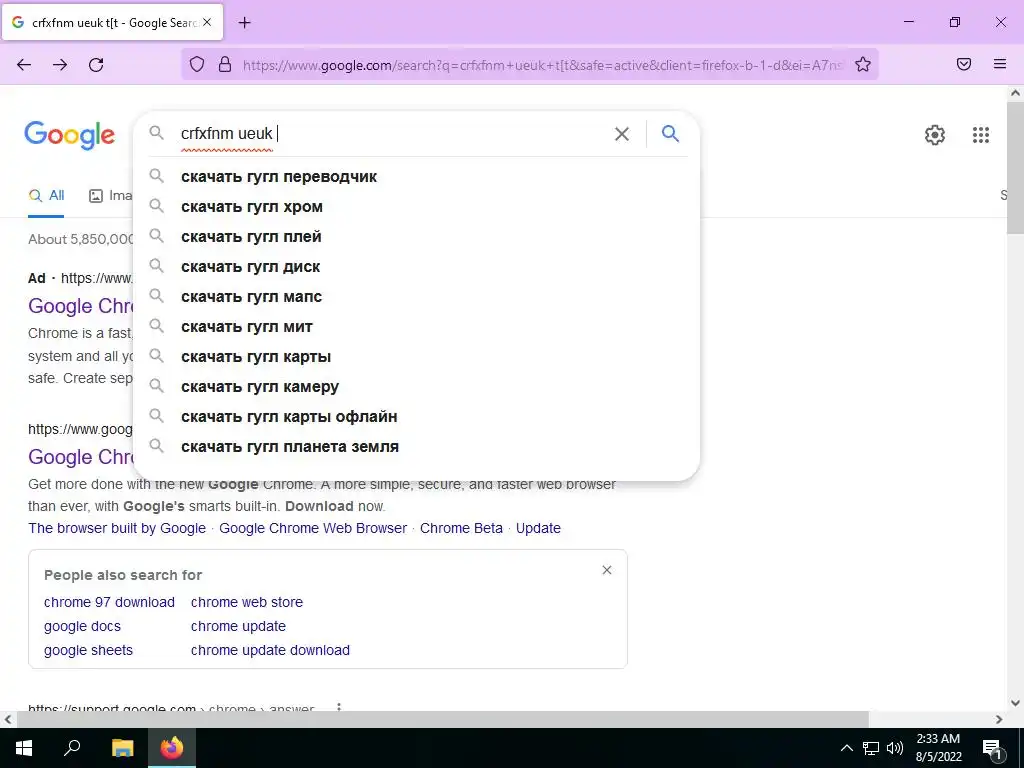This screenshot has height=768, width=1024.
Task: Search for google sheets
Action: point(88,650)
